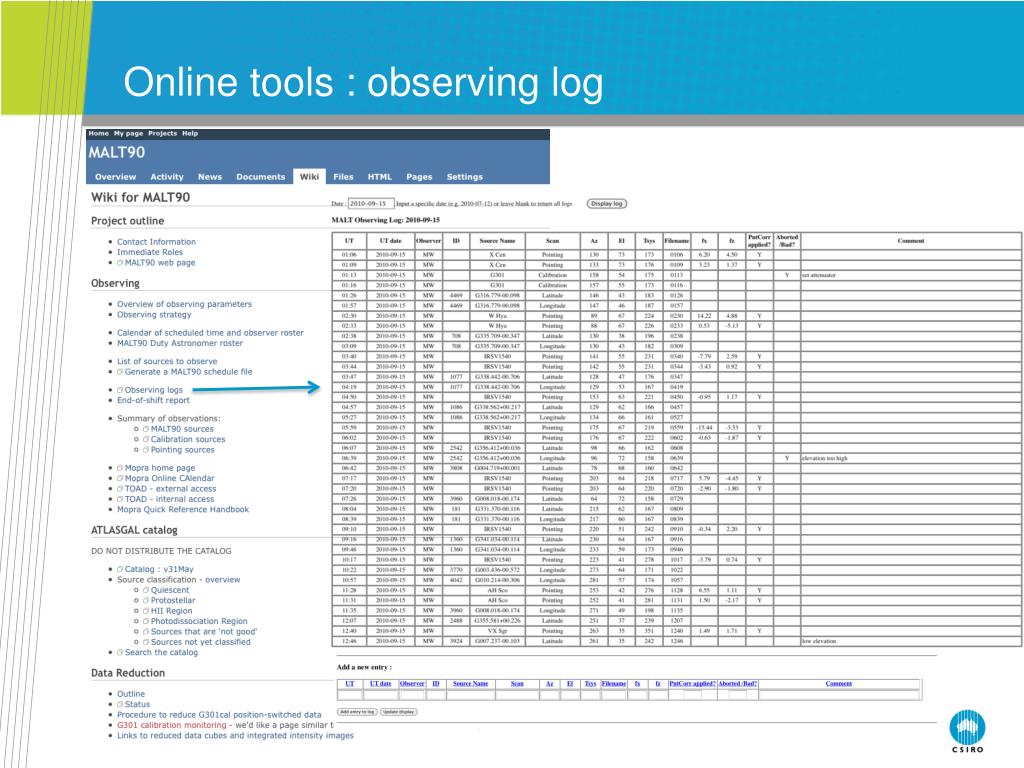Click the MALT90 project title
The height and width of the screenshot is (768, 1024).
pyautogui.click(x=117, y=152)
